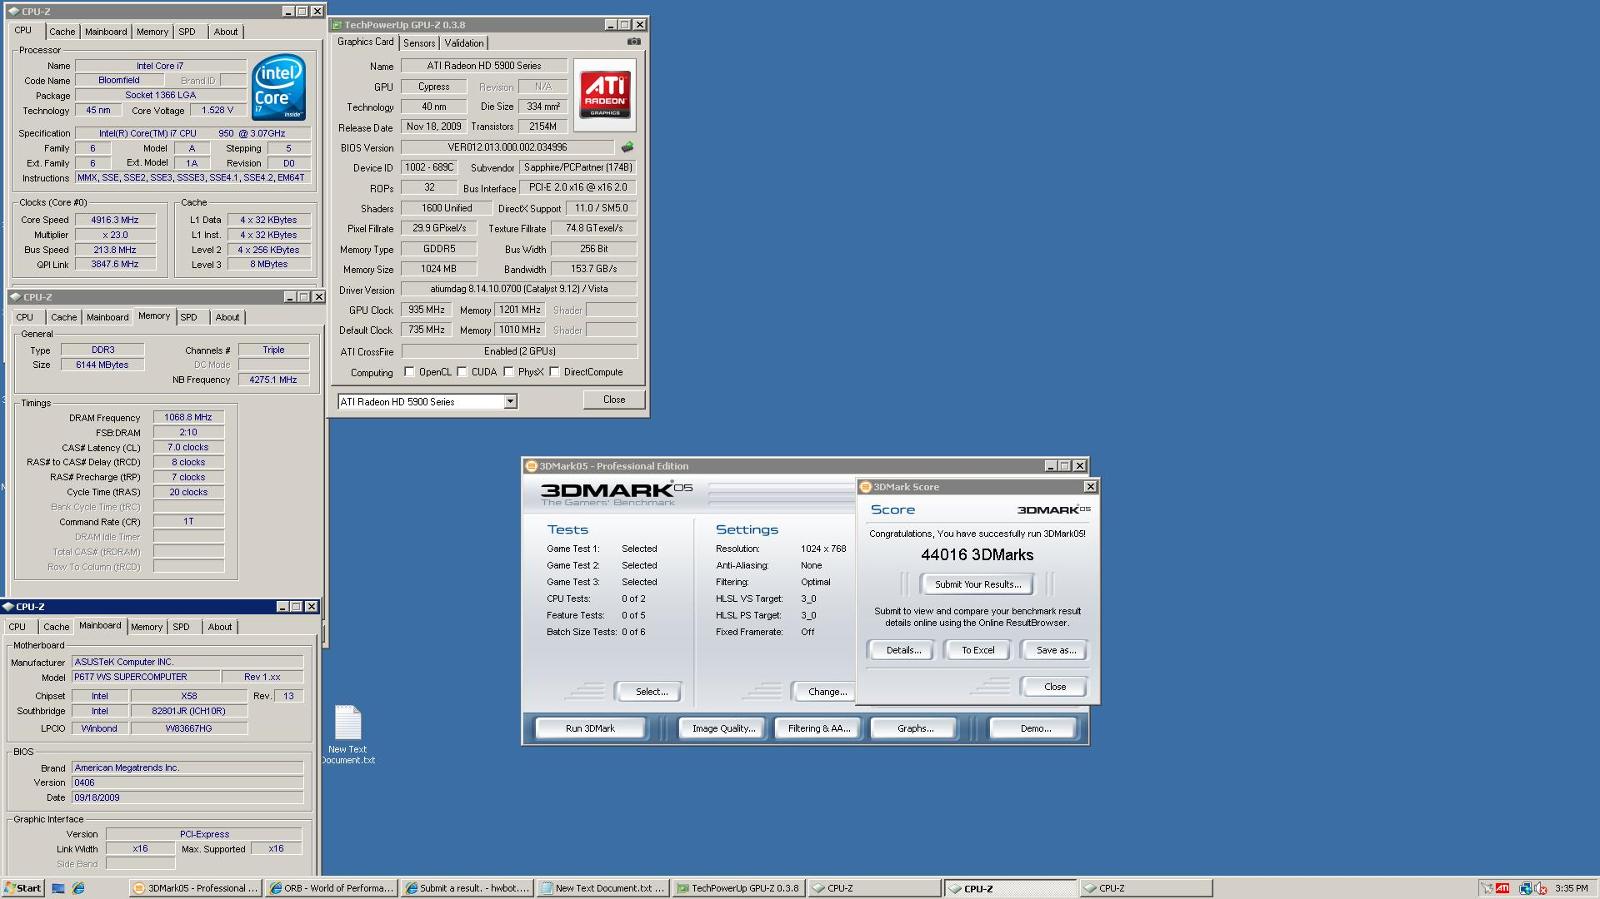Viewport: 1600px width, 899px height.
Task: Click Save as button in 3DMark Score
Action: coord(1055,650)
